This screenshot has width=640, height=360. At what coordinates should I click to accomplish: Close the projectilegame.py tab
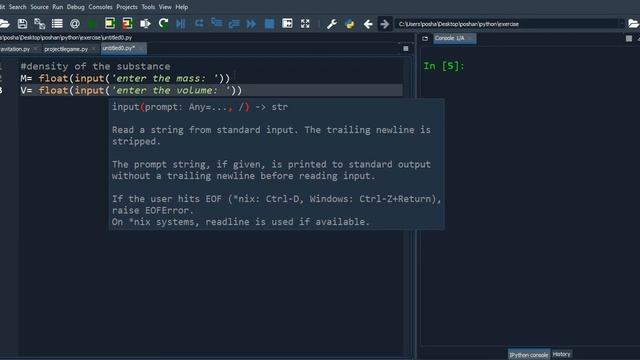click(94, 49)
